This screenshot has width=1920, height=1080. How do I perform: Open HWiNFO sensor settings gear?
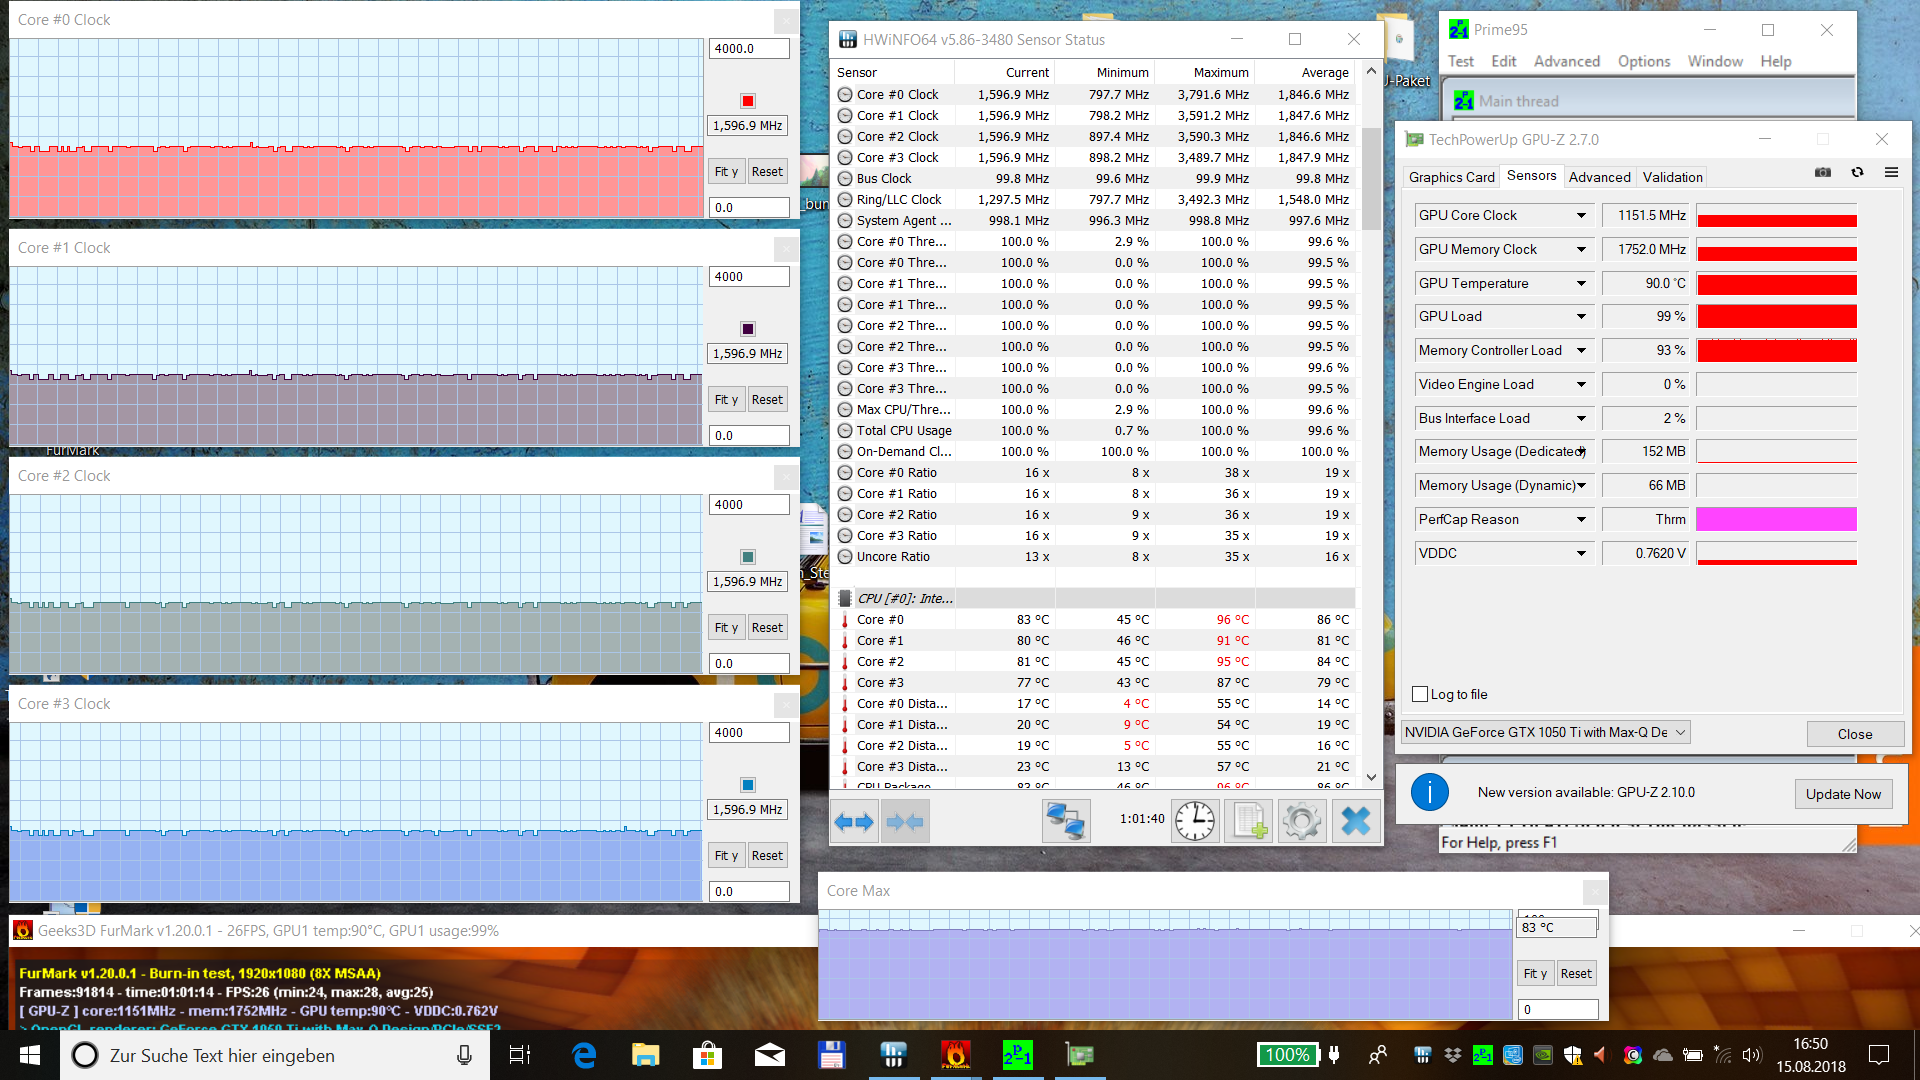coord(1301,822)
